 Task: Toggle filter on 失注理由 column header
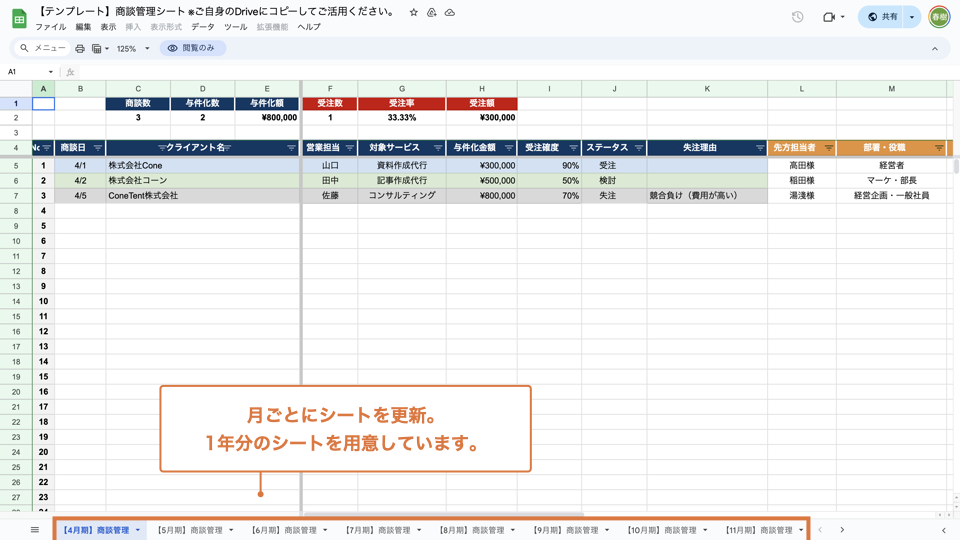pos(759,148)
